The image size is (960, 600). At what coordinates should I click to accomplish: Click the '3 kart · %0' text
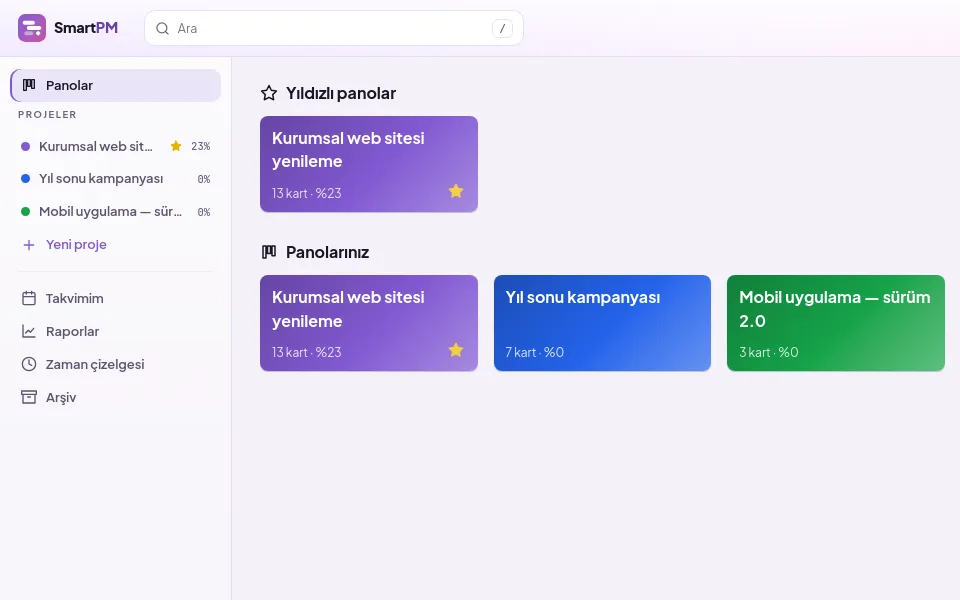(768, 352)
